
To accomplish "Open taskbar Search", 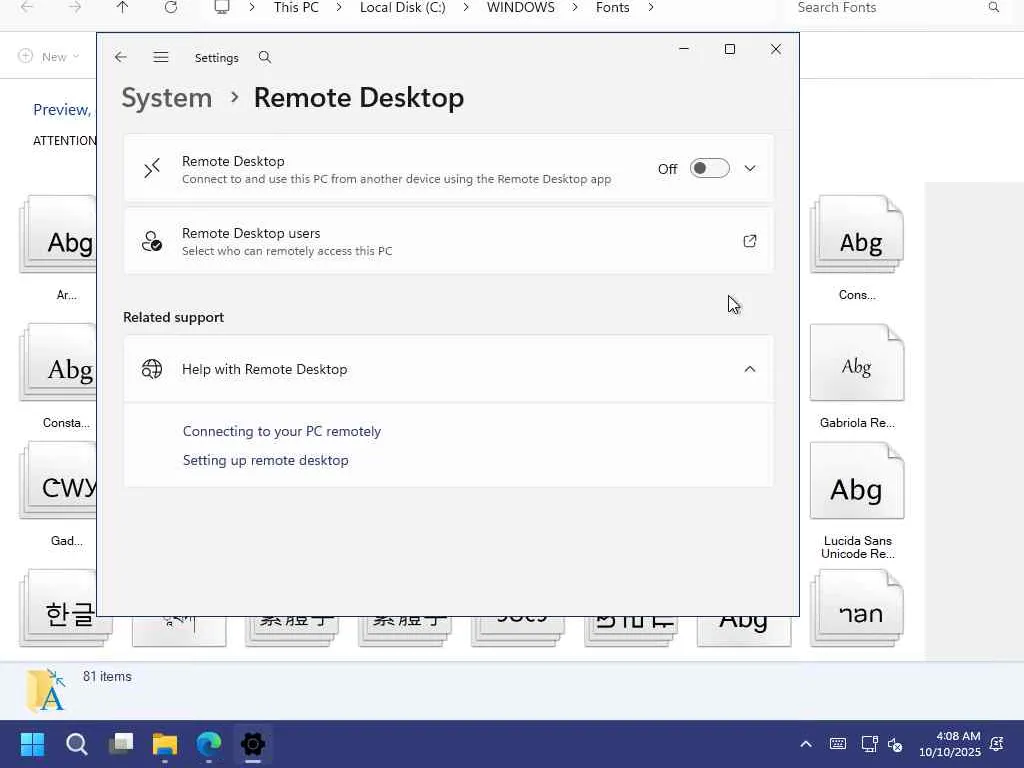I will (x=76, y=744).
